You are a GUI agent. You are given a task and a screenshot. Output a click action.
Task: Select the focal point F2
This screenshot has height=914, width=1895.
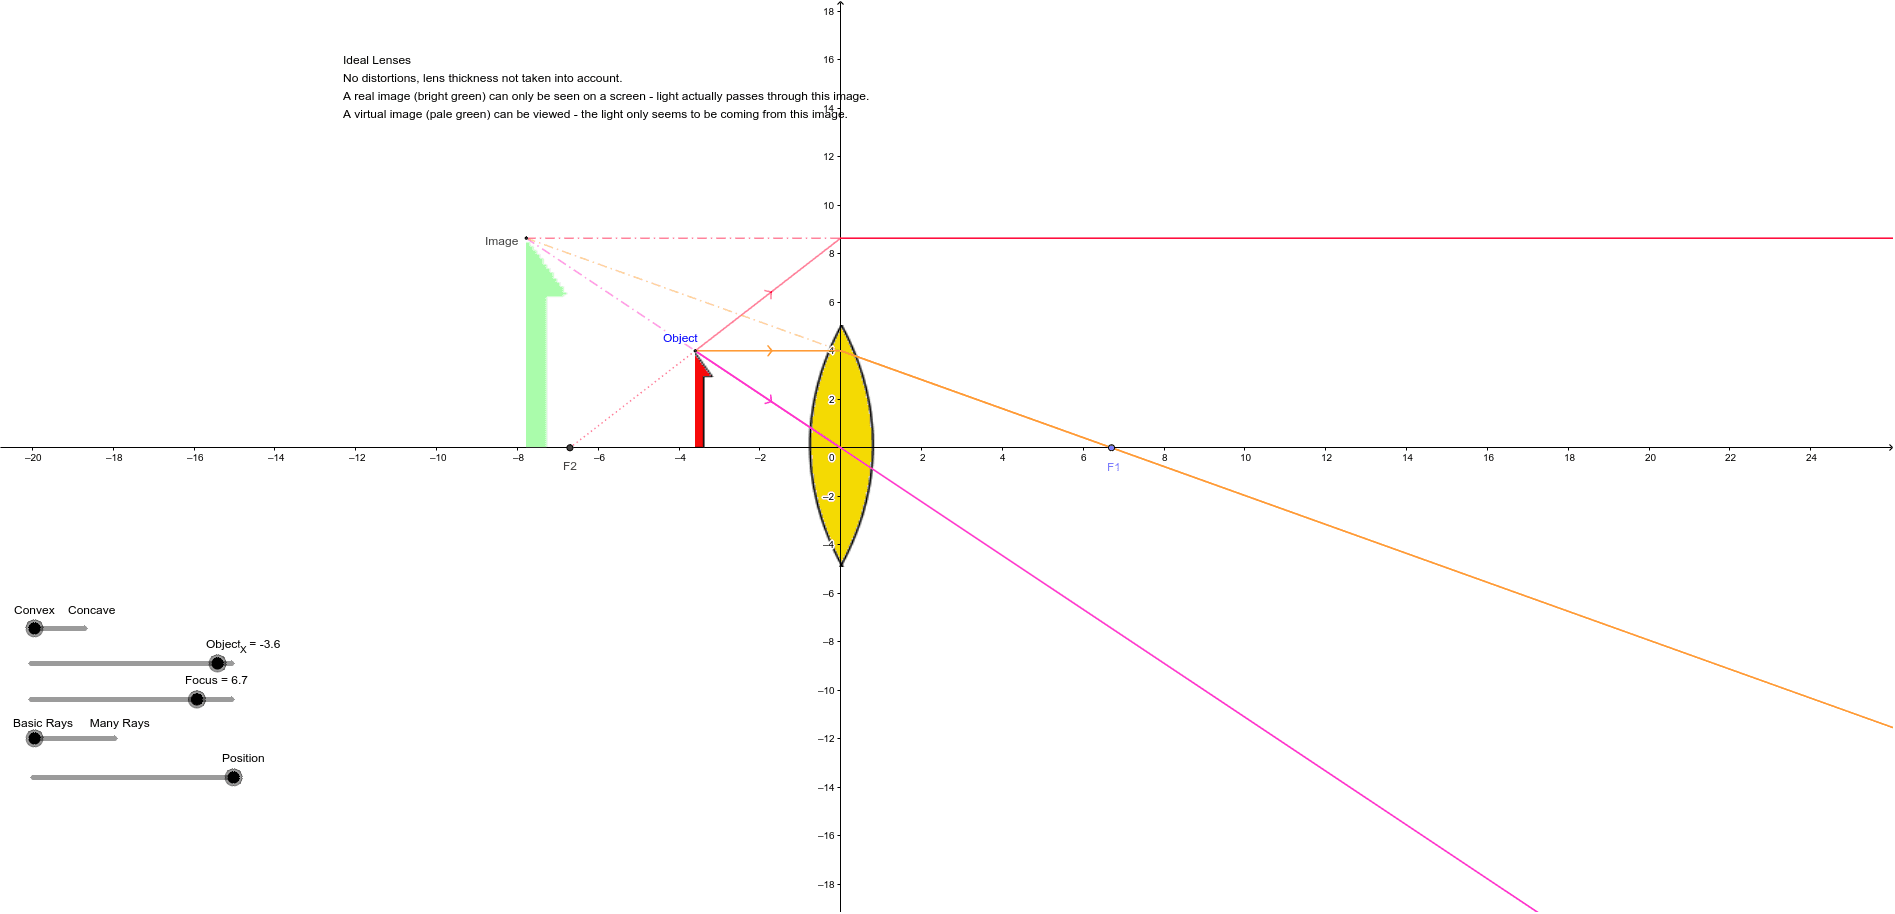[x=569, y=447]
